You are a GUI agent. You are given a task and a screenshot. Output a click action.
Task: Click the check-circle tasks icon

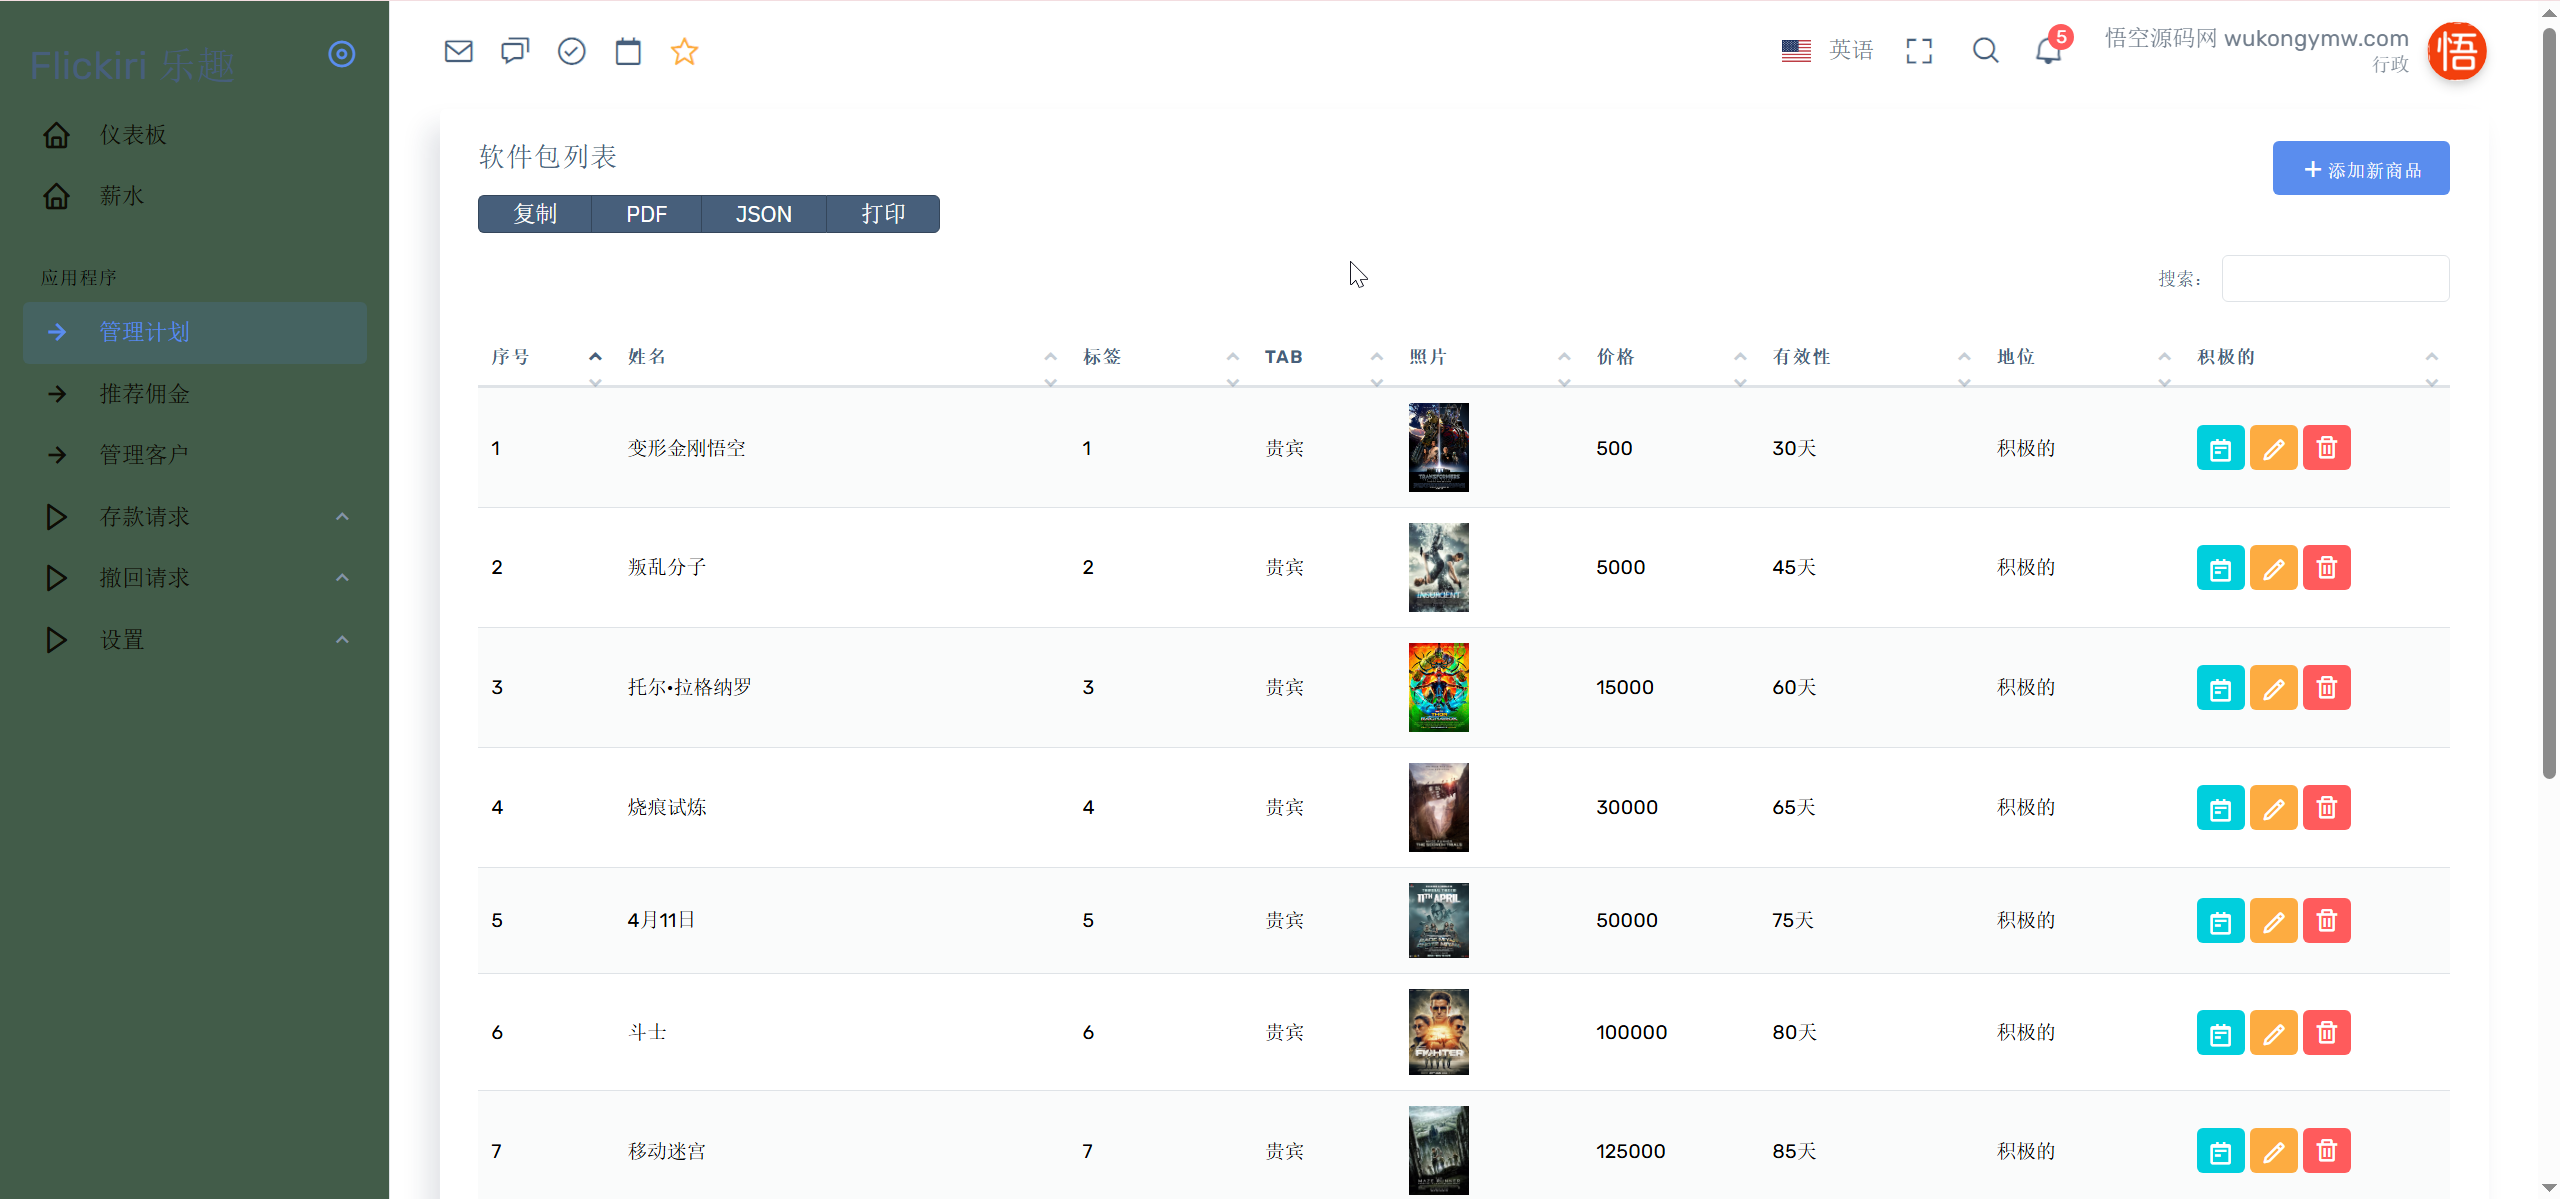click(571, 51)
